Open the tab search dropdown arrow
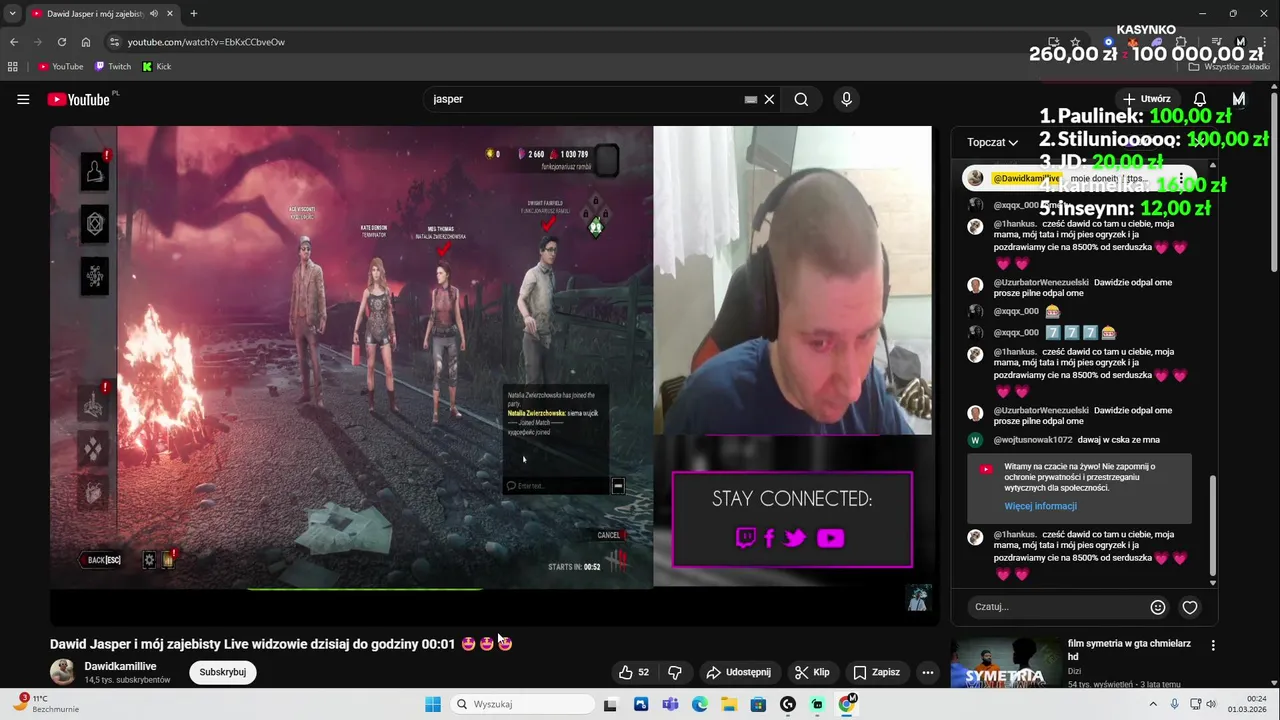 coord(12,13)
